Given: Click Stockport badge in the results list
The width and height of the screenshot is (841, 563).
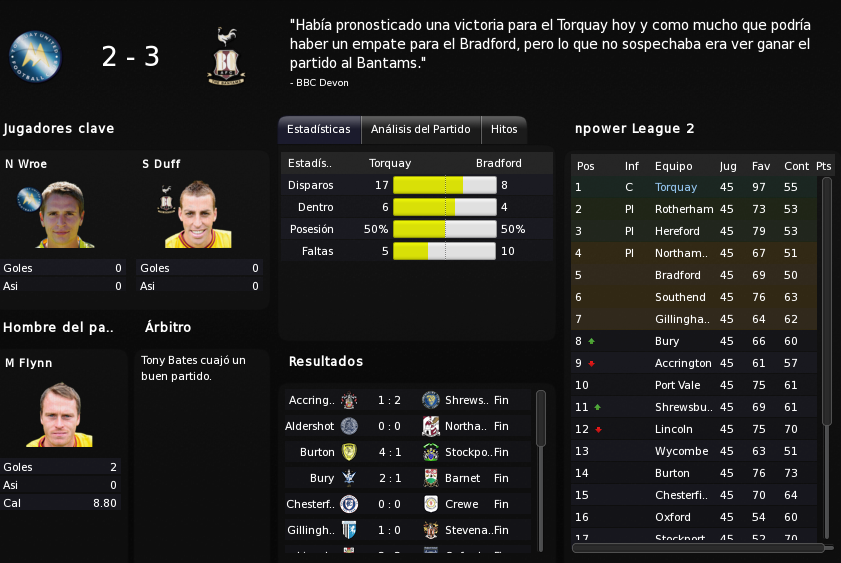Looking at the screenshot, I should point(431,452).
